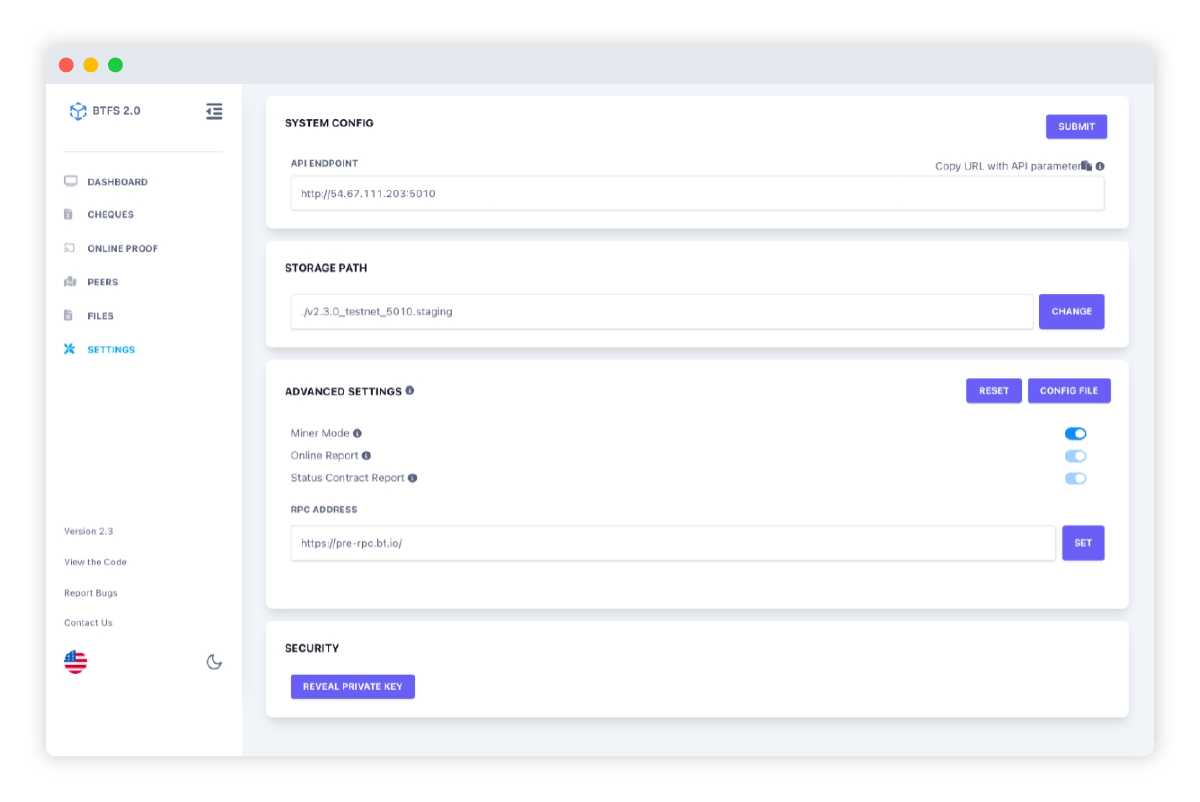Click the Security heading

312,648
